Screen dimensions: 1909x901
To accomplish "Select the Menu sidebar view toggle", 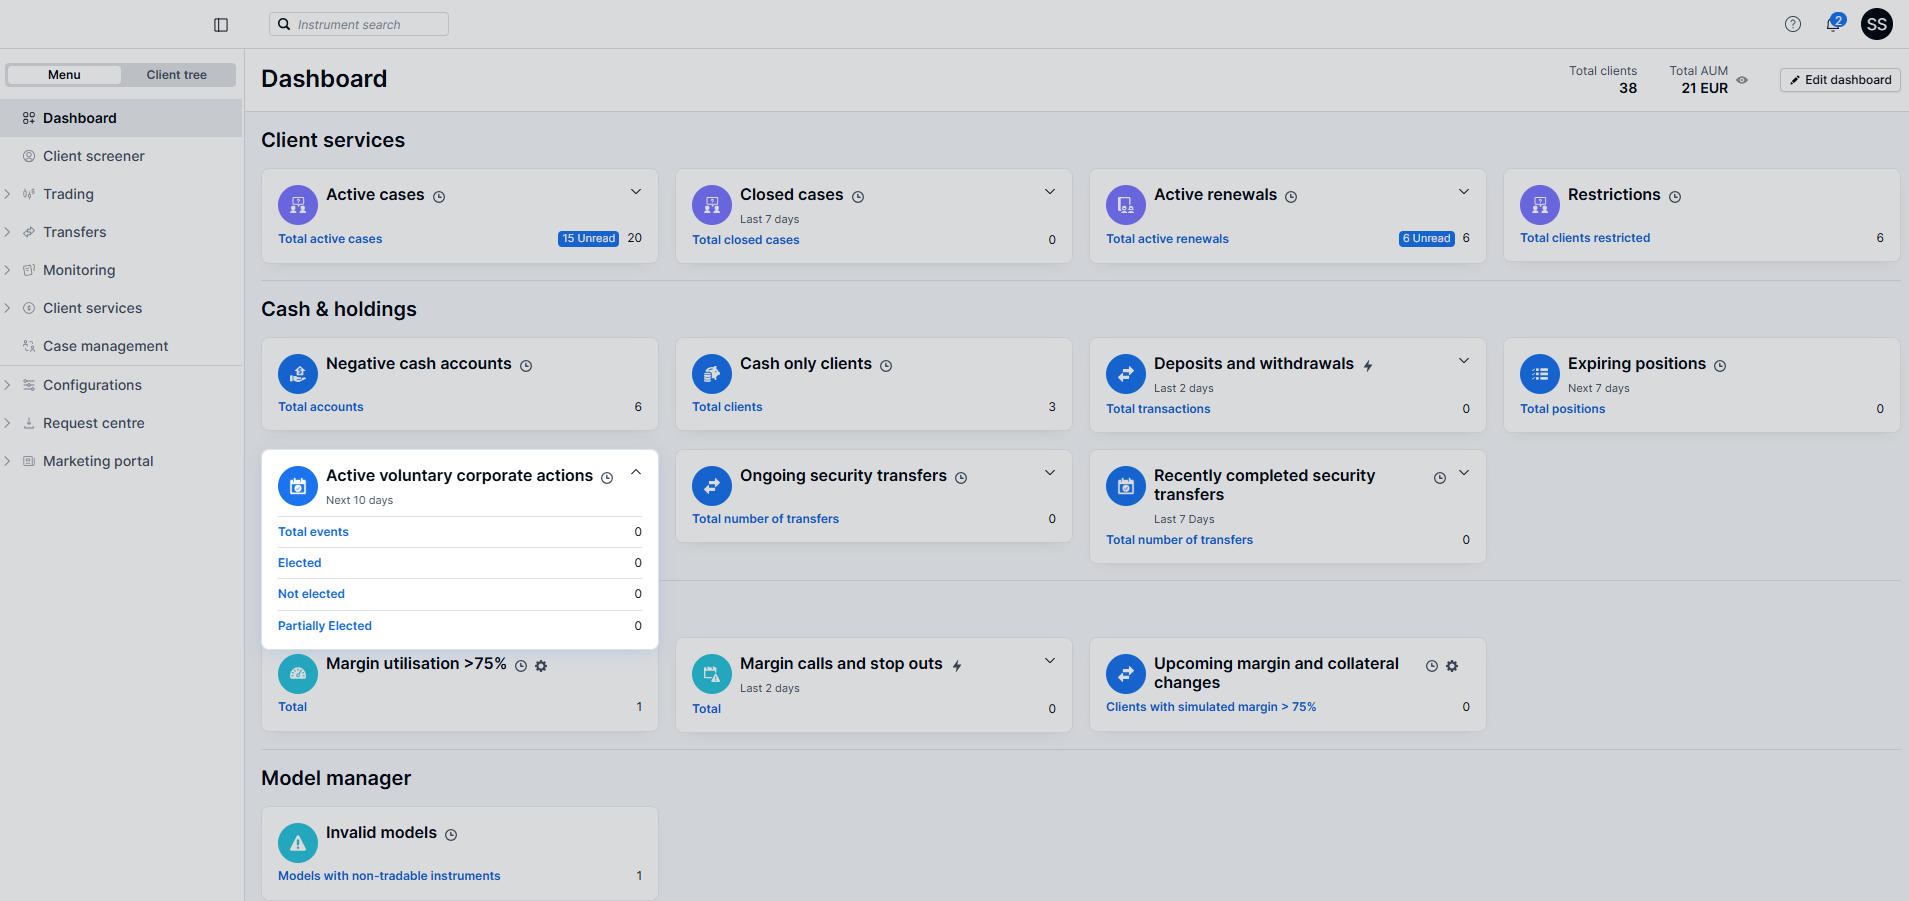I will click(64, 75).
